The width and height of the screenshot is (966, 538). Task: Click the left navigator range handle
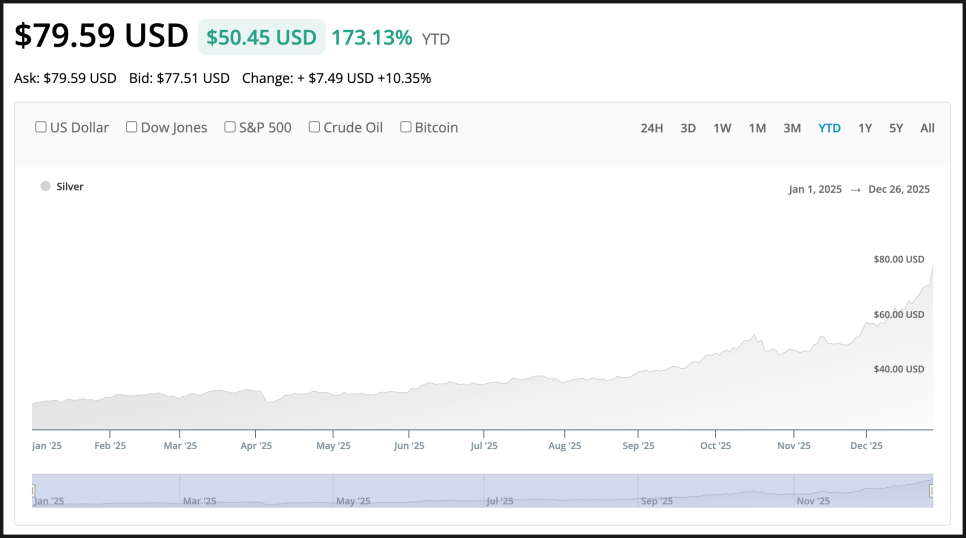pyautogui.click(x=33, y=491)
